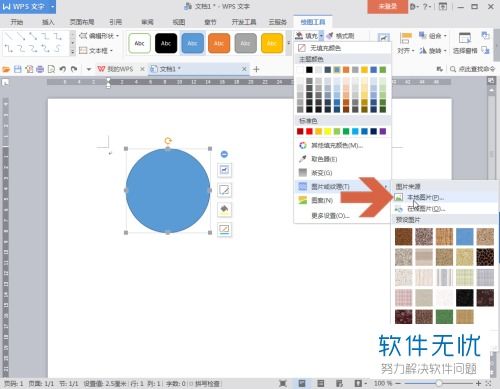This screenshot has width=500, height=389.
Task: Click the Open folder icon in quick toolbar
Action: [x=6, y=69]
